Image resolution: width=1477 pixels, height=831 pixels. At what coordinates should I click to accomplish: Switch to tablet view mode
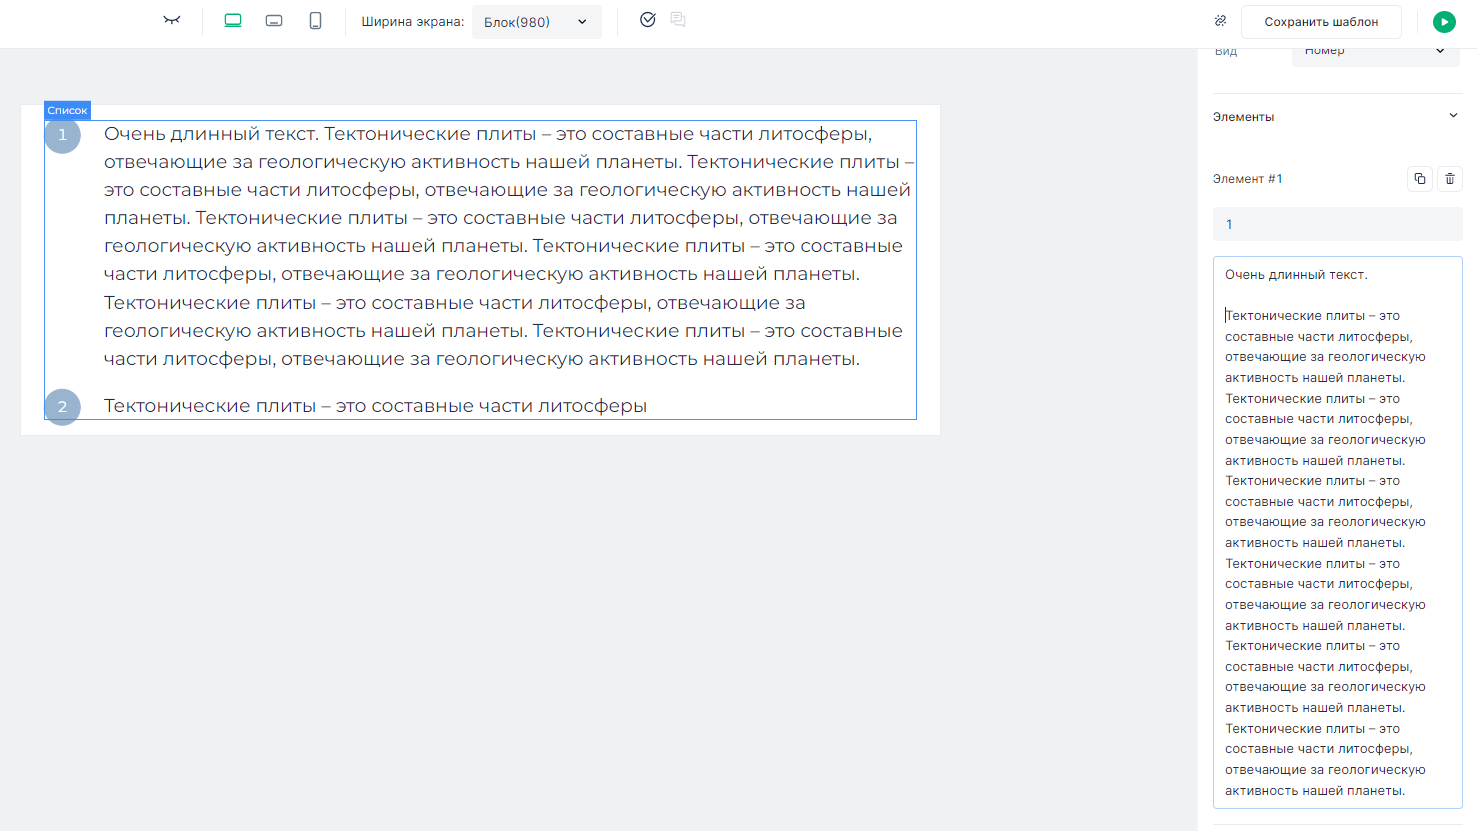274,21
